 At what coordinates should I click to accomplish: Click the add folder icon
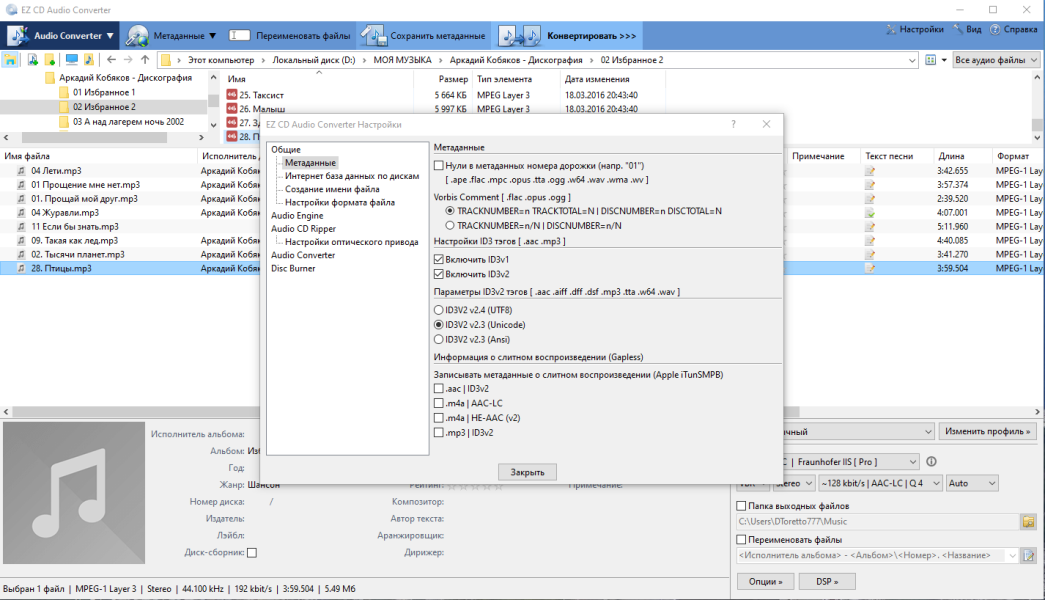coord(50,60)
